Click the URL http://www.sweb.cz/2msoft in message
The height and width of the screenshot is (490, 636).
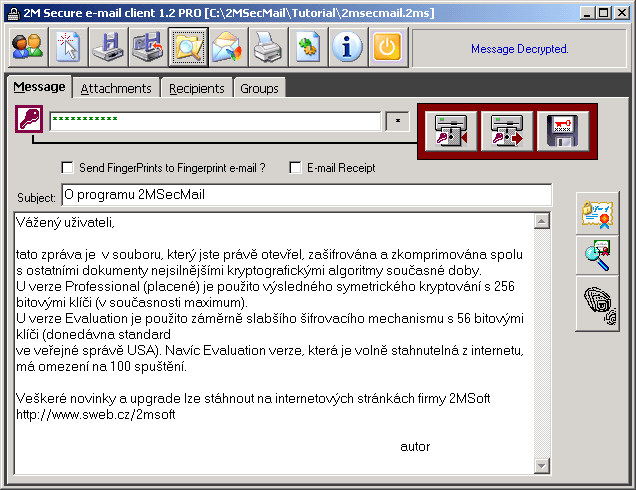coord(96,415)
